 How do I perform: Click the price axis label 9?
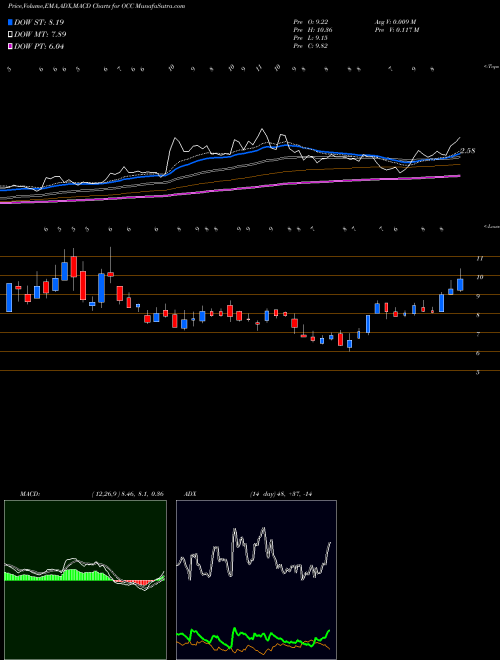tap(478, 296)
